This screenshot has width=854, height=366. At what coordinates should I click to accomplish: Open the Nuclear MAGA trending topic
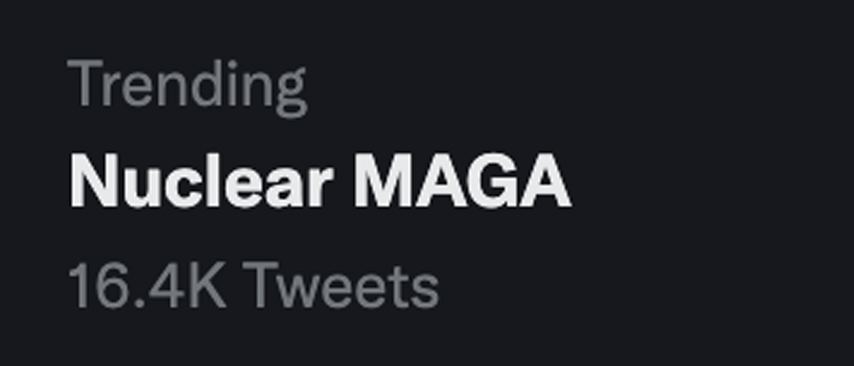click(320, 180)
